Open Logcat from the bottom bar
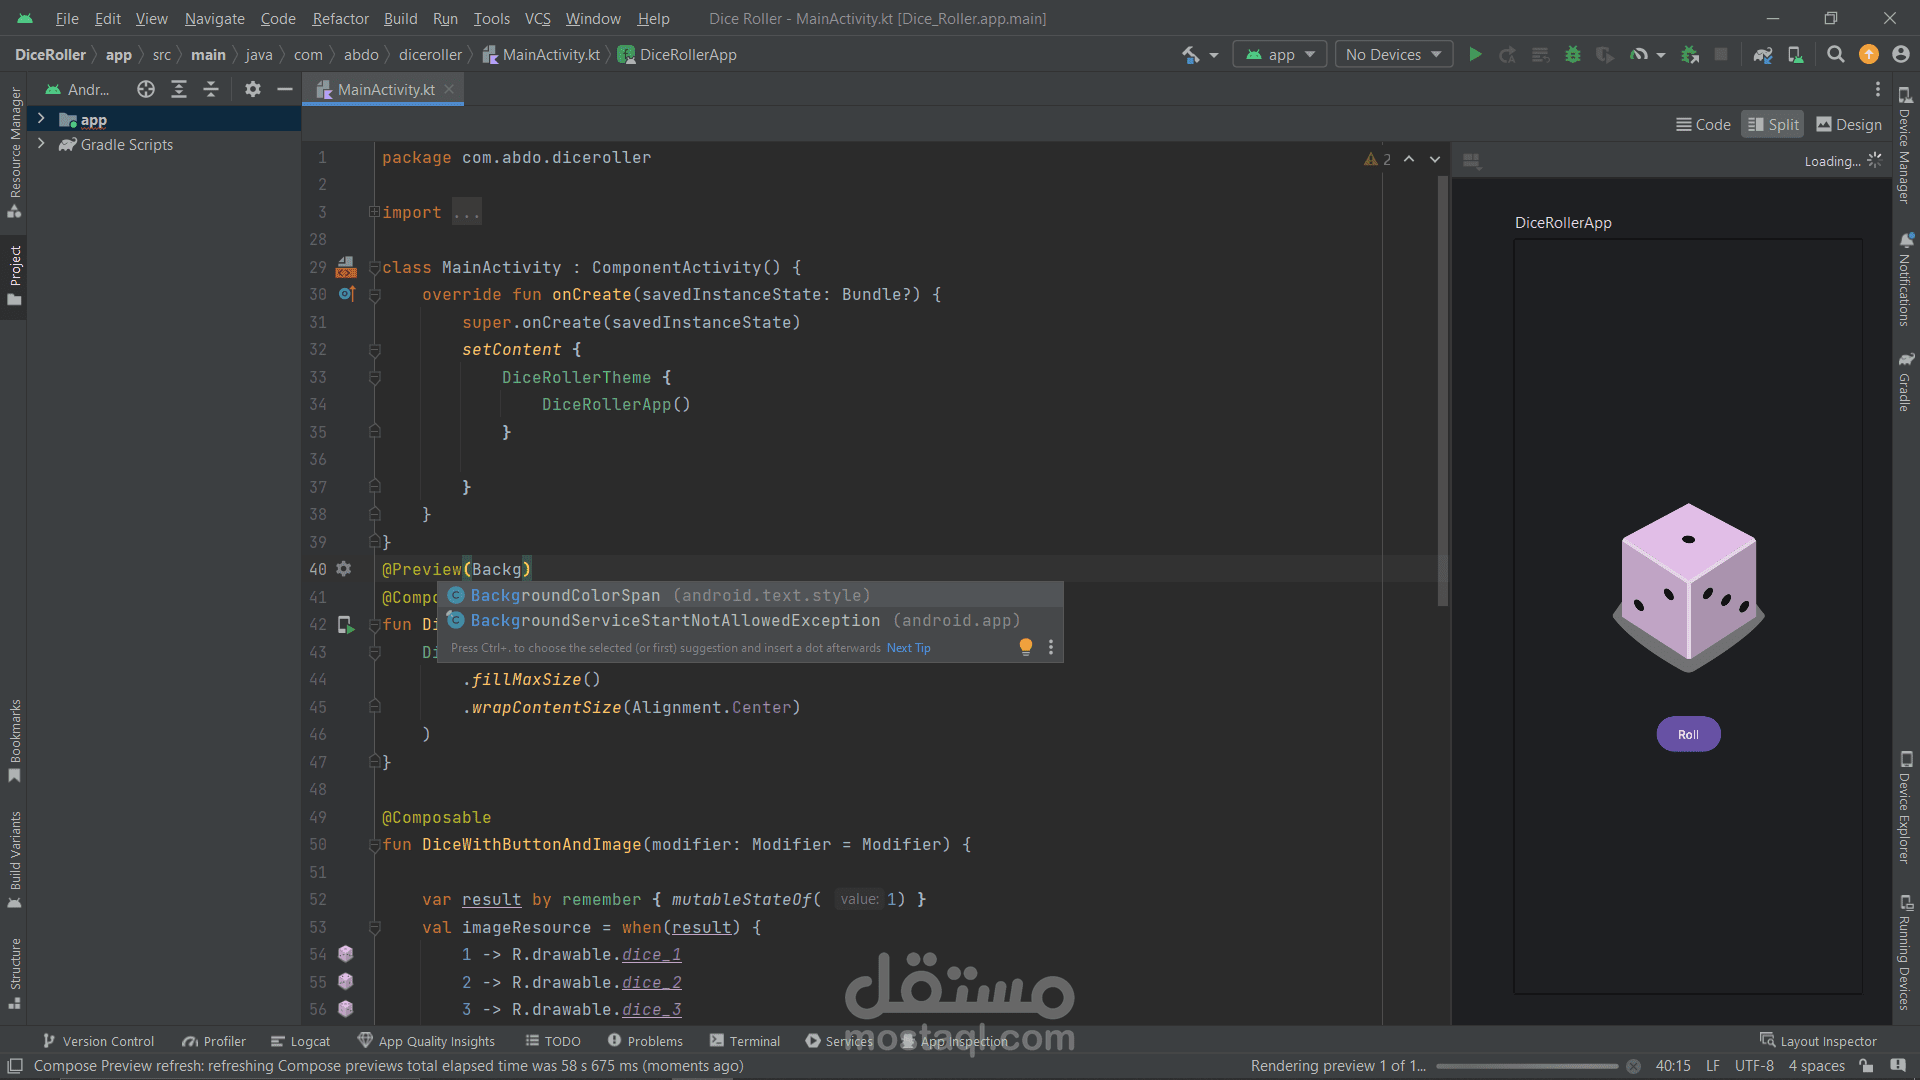1920x1080 pixels. (x=300, y=1040)
